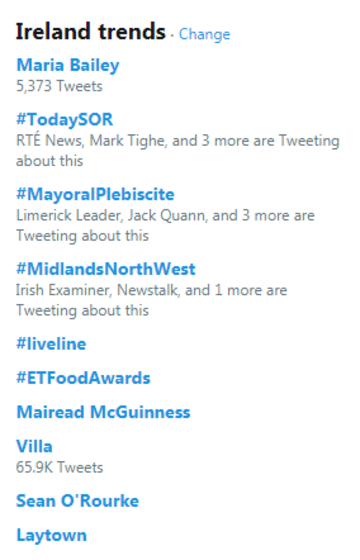The width and height of the screenshot is (360, 560).
Task: Click the Villa trending topic
Action: pyautogui.click(x=34, y=447)
